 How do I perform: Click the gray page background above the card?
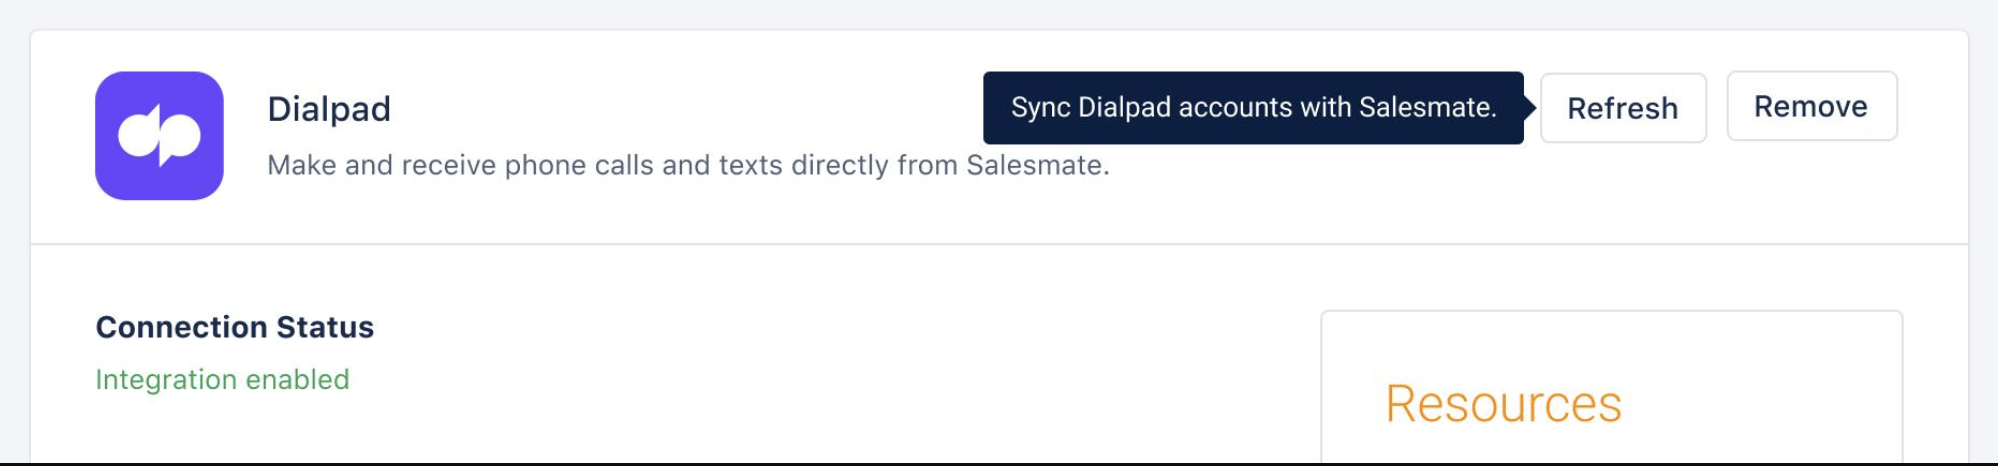[x=999, y=14]
